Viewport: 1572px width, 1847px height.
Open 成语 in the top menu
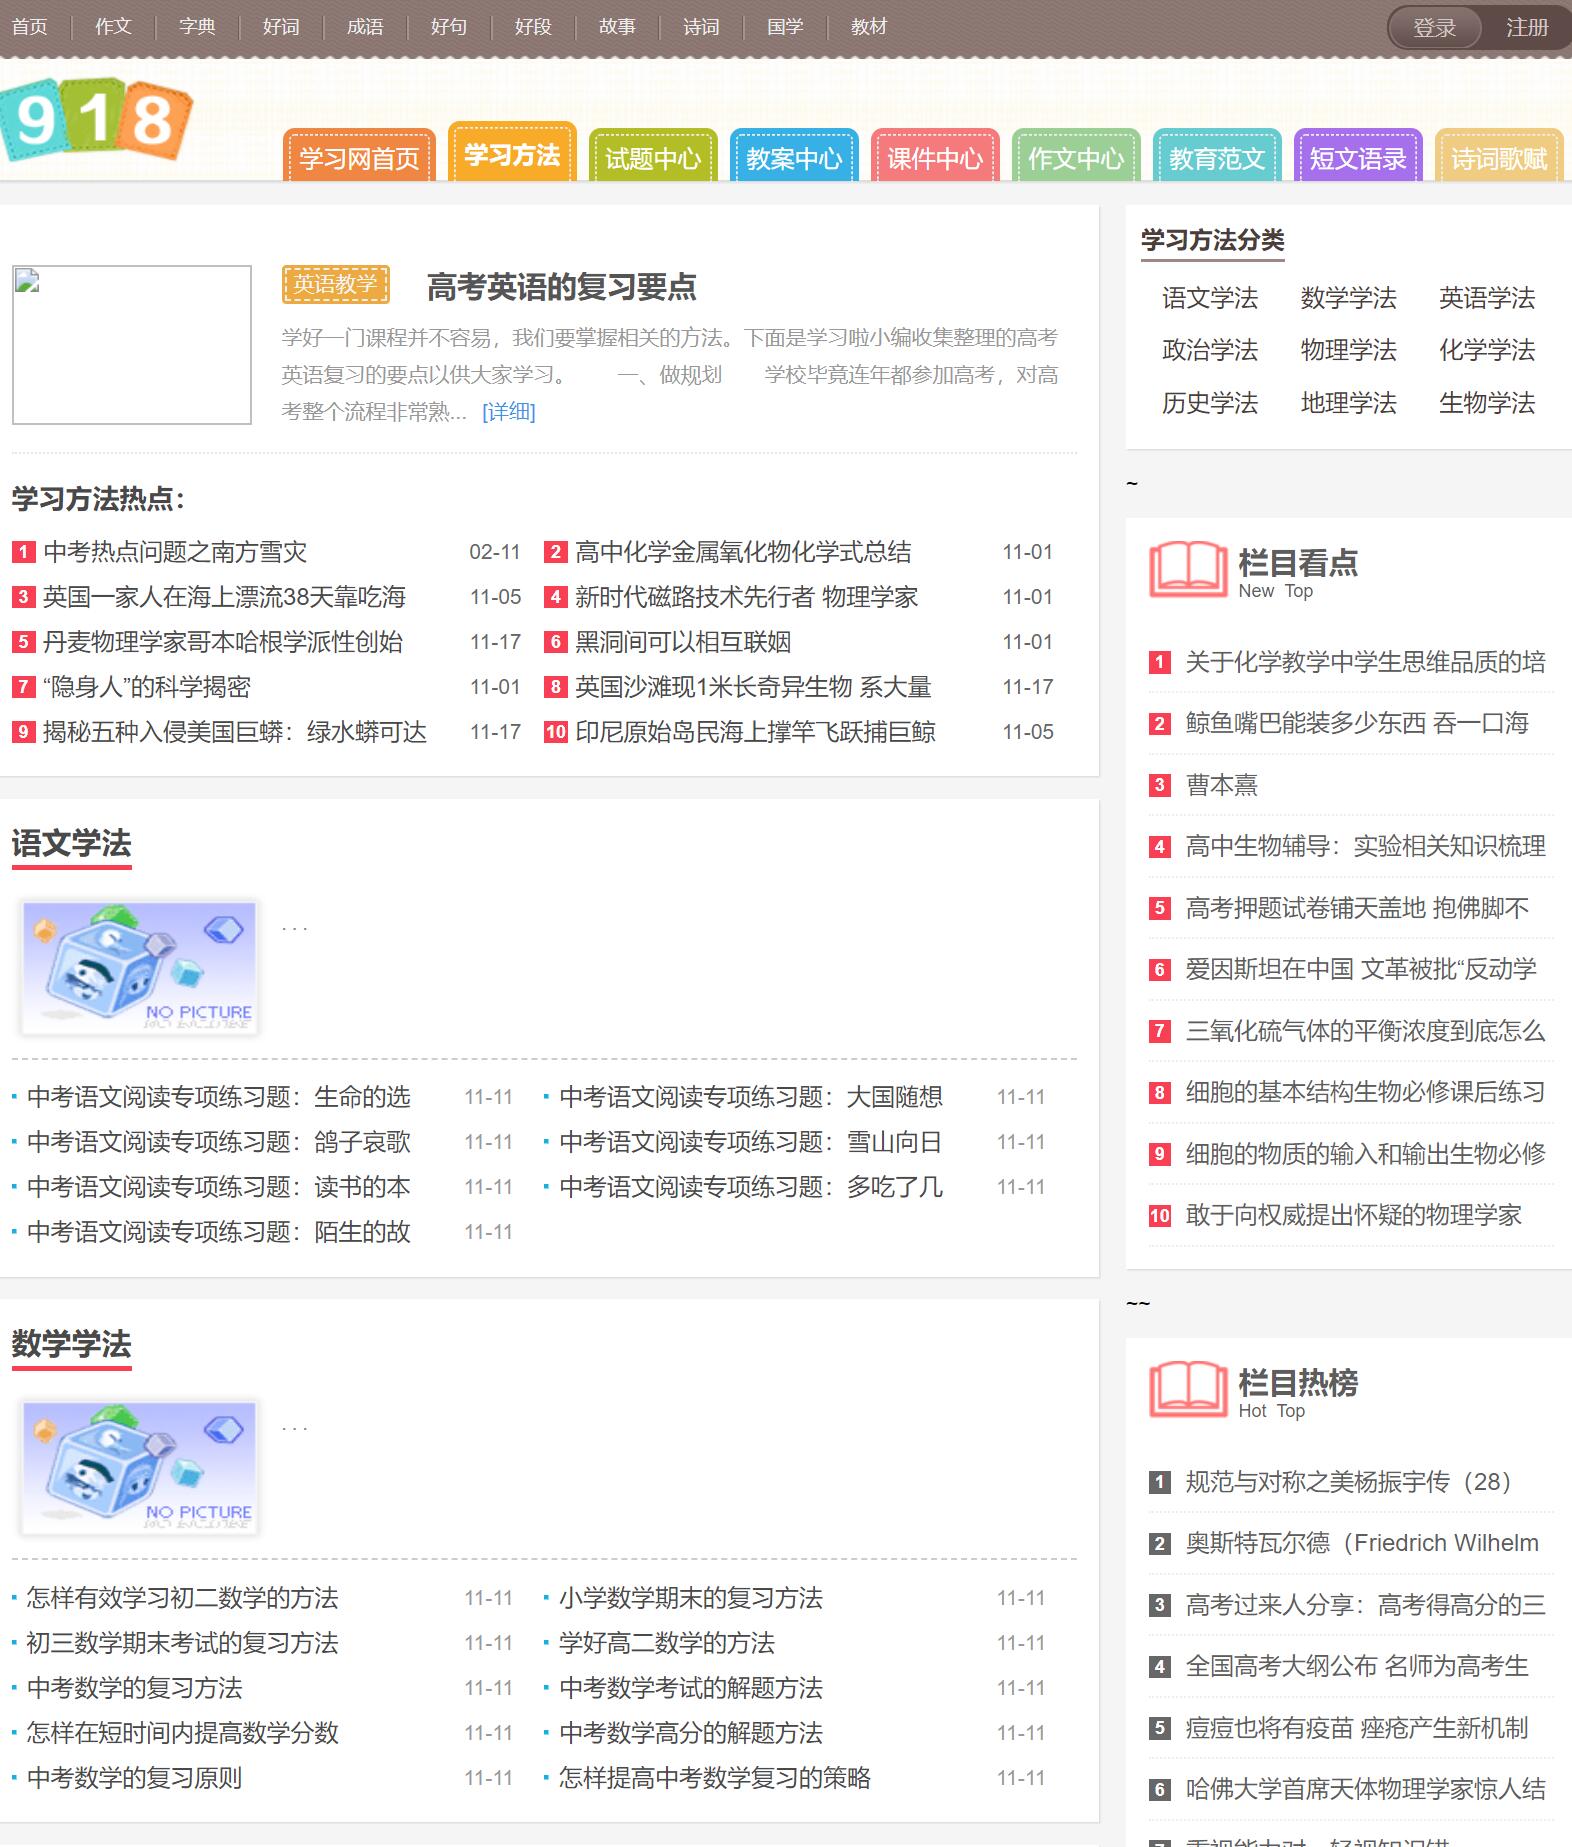coord(365,27)
